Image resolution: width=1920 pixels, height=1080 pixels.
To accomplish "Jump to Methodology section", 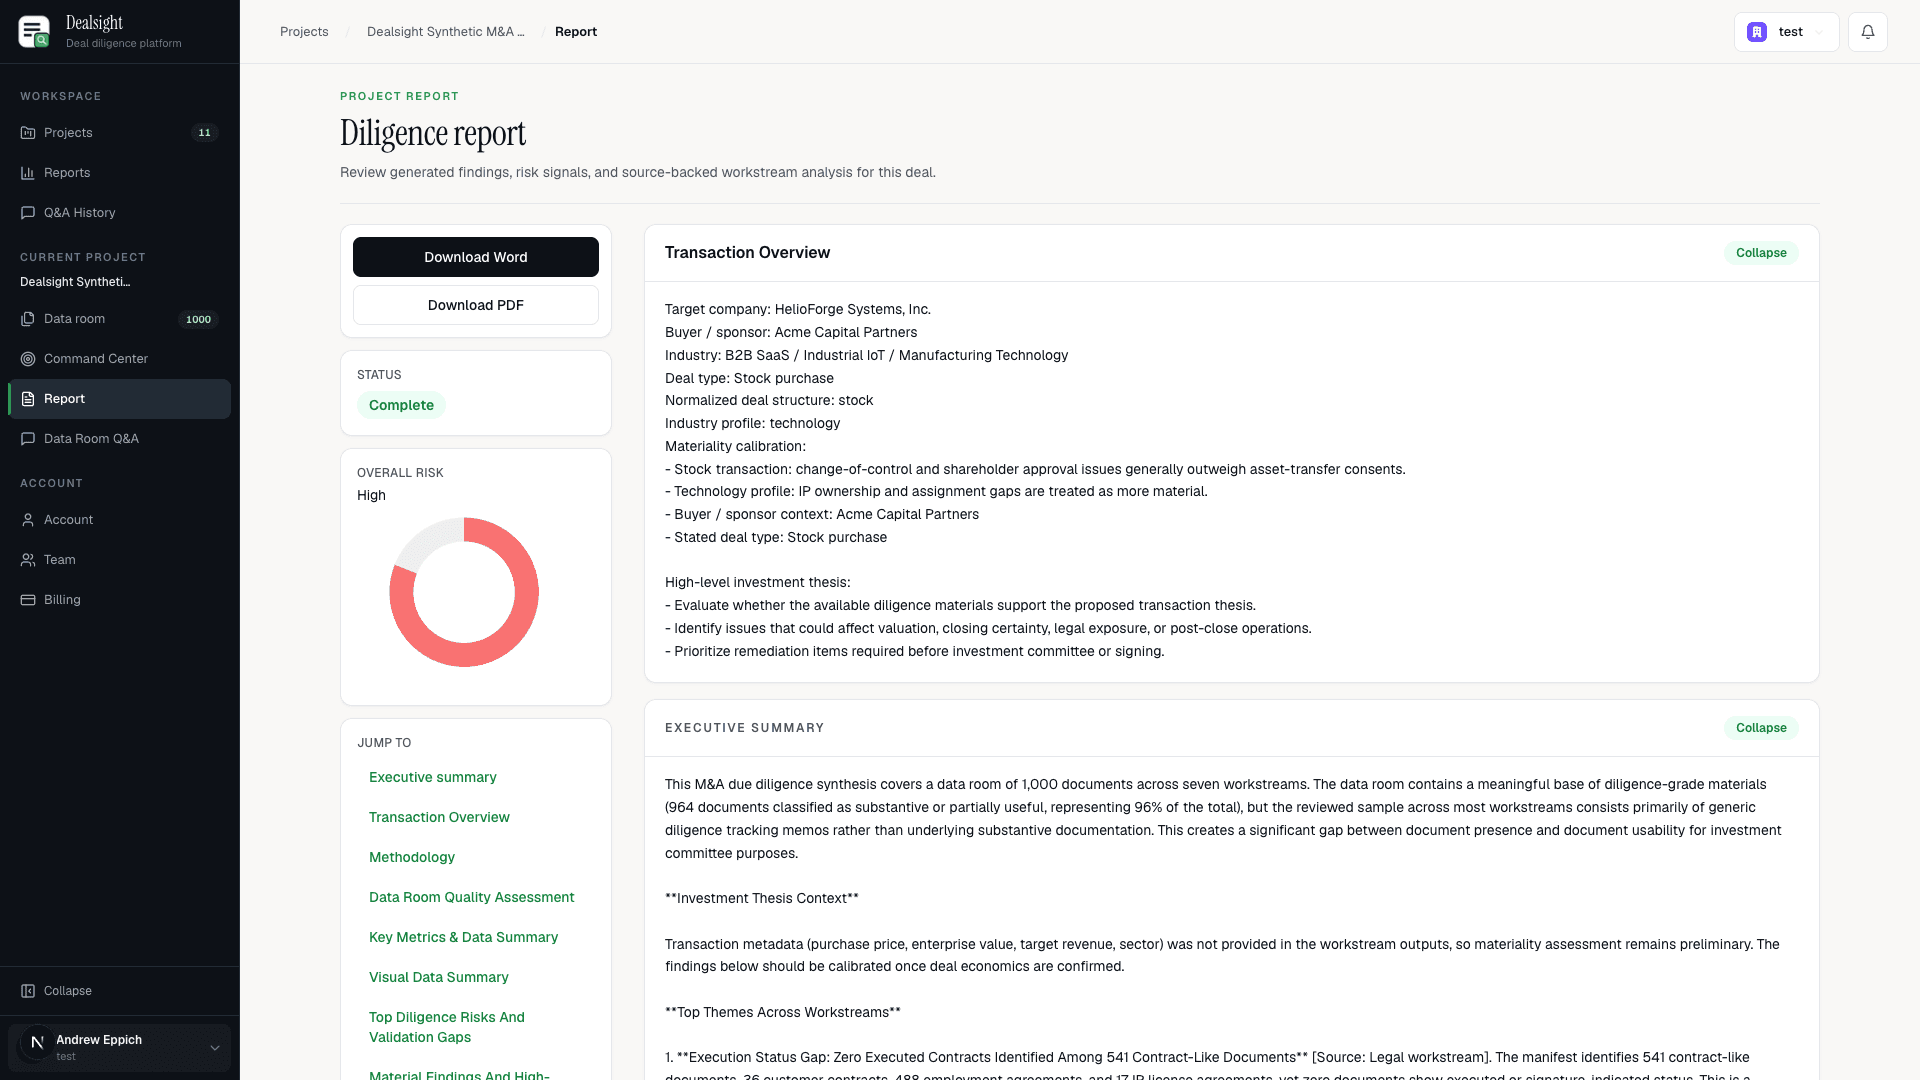I will (x=412, y=857).
